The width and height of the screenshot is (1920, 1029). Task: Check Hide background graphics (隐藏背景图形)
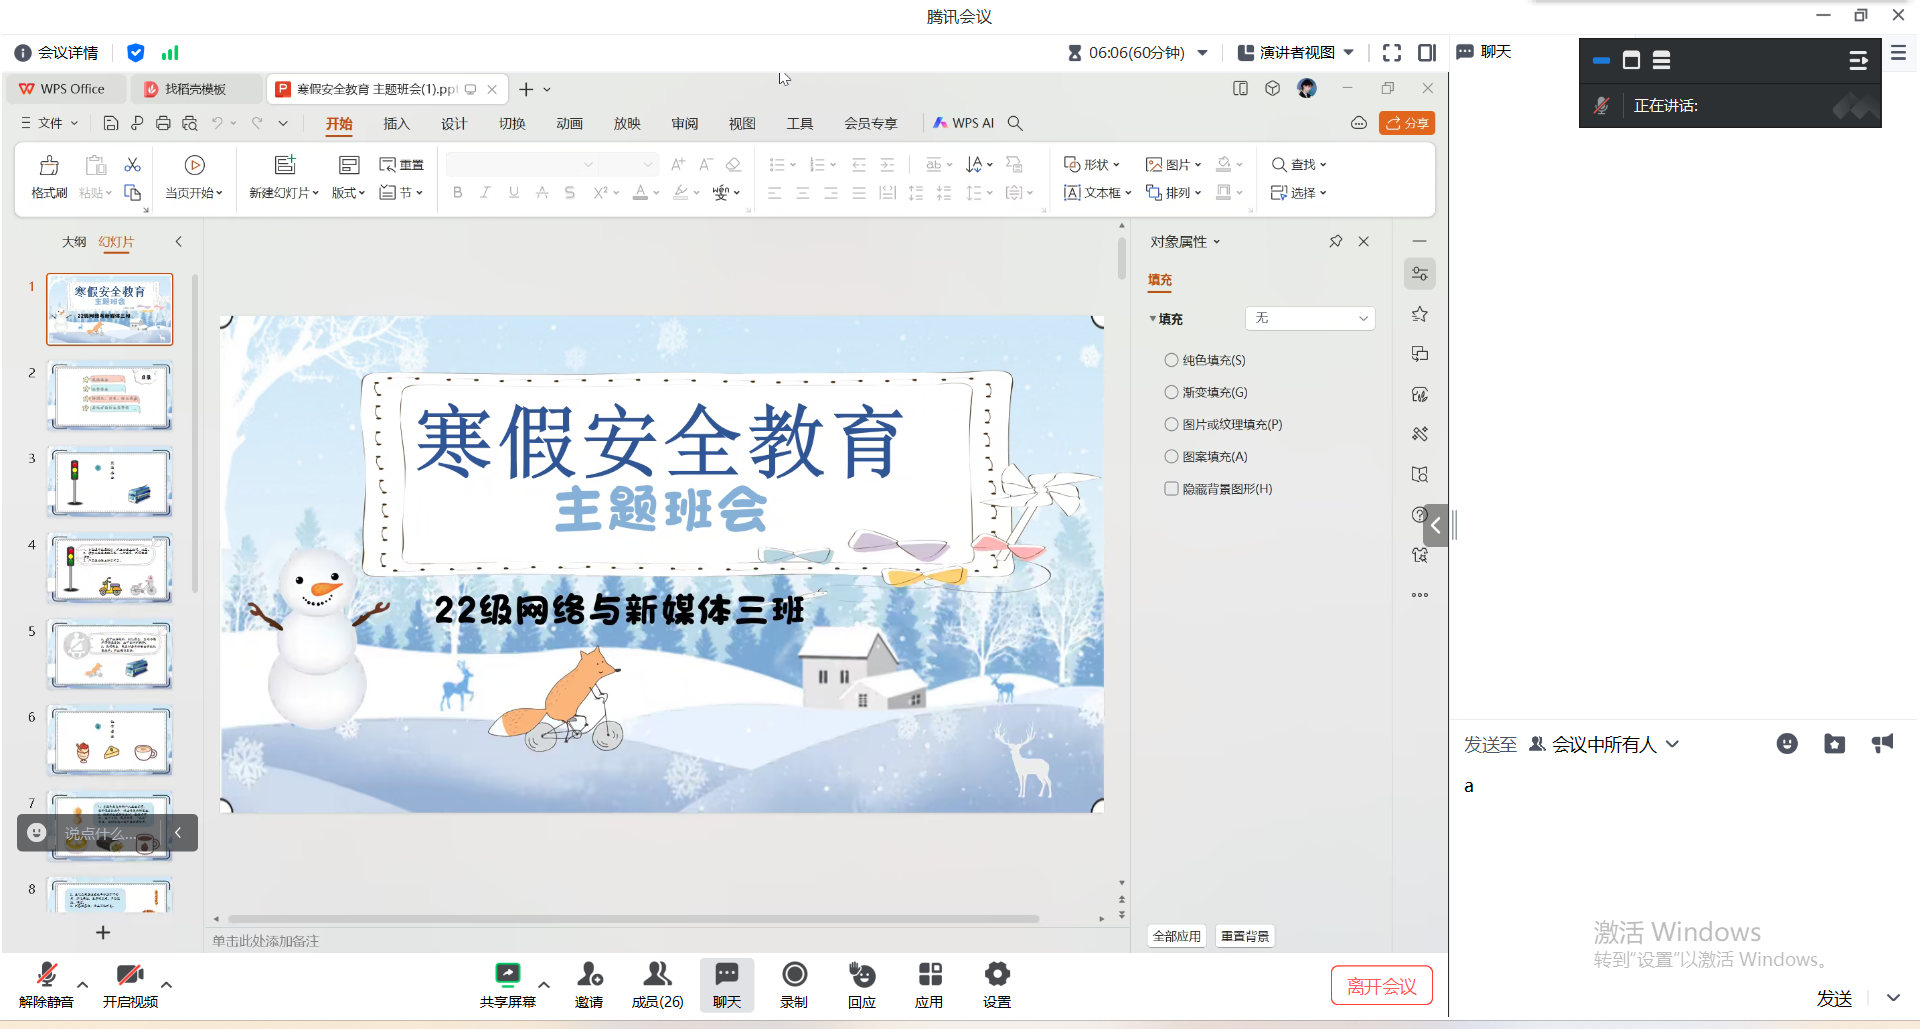point(1171,489)
